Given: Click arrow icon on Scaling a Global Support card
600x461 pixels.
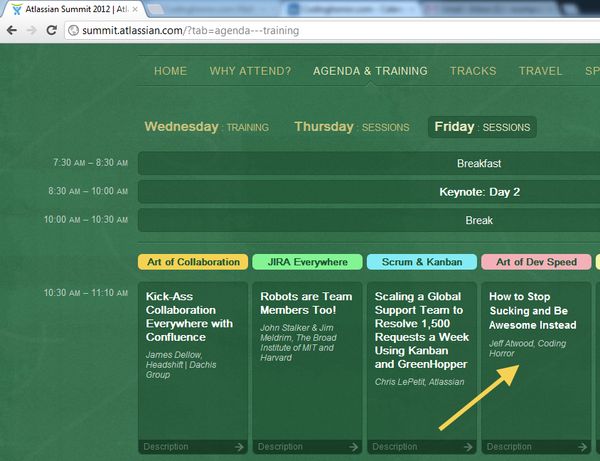Looking at the screenshot, I should point(468,447).
